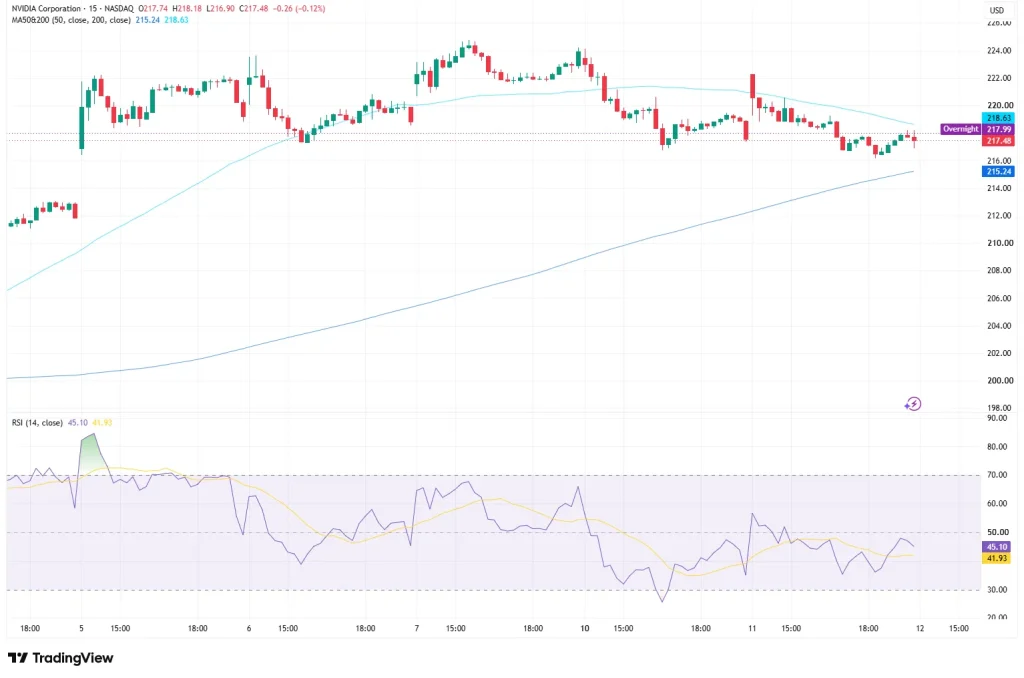Click the high value H218.18
1024x678 pixels.
(187, 8)
